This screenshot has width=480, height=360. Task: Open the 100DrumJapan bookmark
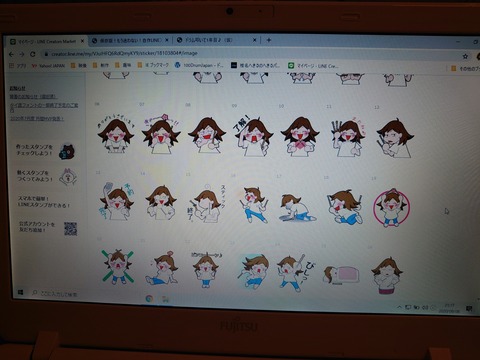[x=199, y=65]
